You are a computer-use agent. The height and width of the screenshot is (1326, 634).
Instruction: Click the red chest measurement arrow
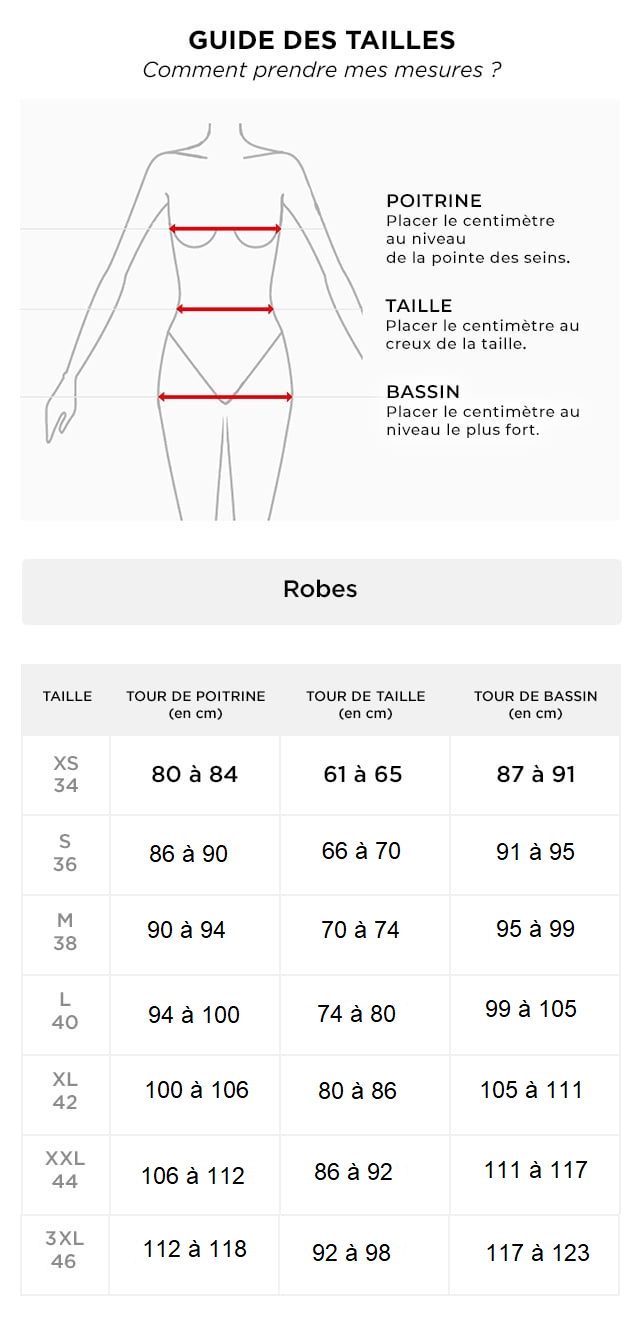[x=225, y=229]
